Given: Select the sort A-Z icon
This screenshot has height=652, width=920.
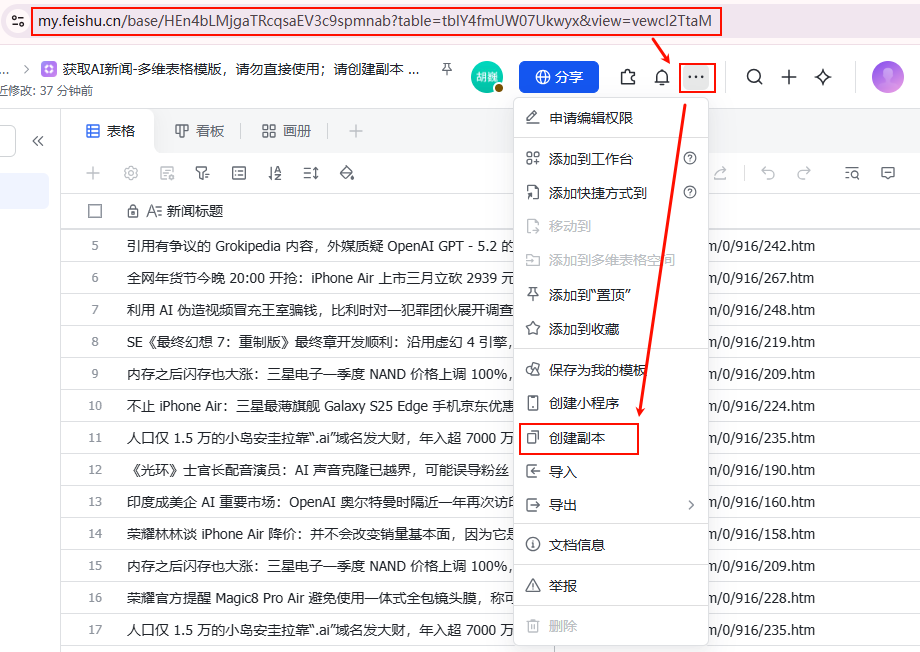Looking at the screenshot, I should point(275,173).
